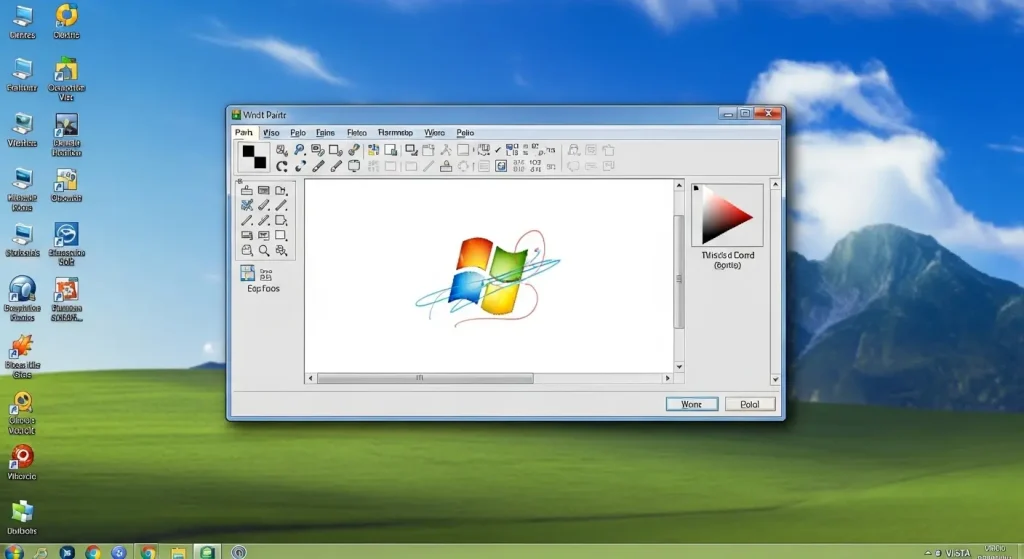The width and height of the screenshot is (1024, 559).
Task: Click the icon above the Eop Foos label
Action: click(248, 273)
